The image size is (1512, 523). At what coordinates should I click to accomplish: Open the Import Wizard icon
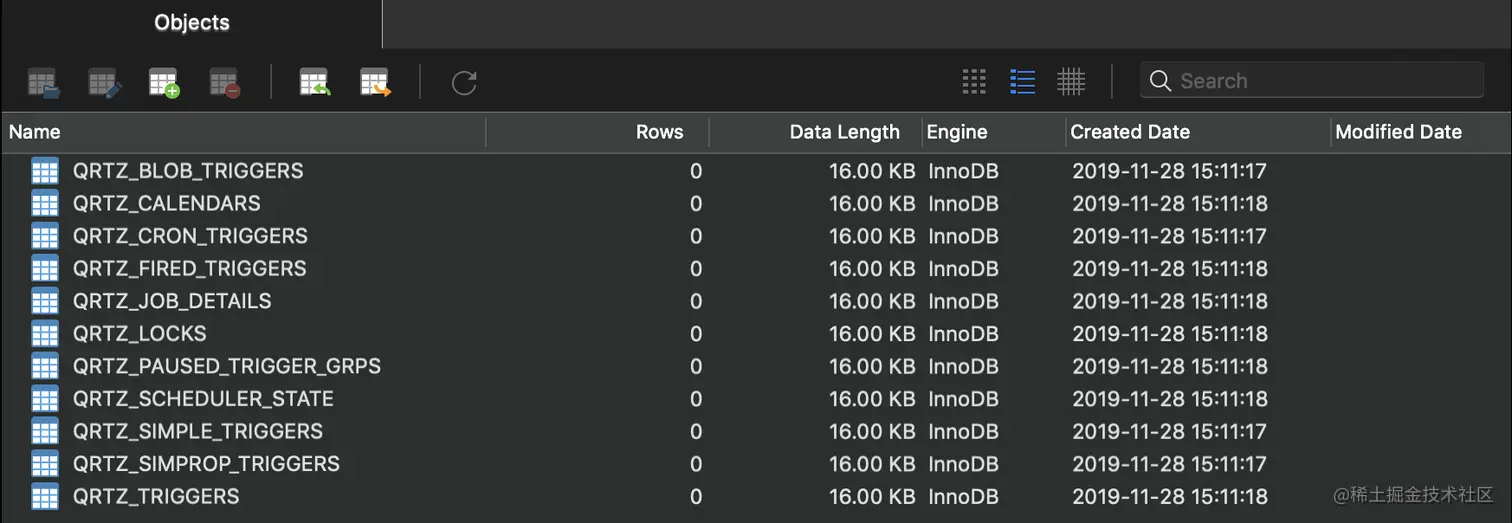tap(315, 82)
